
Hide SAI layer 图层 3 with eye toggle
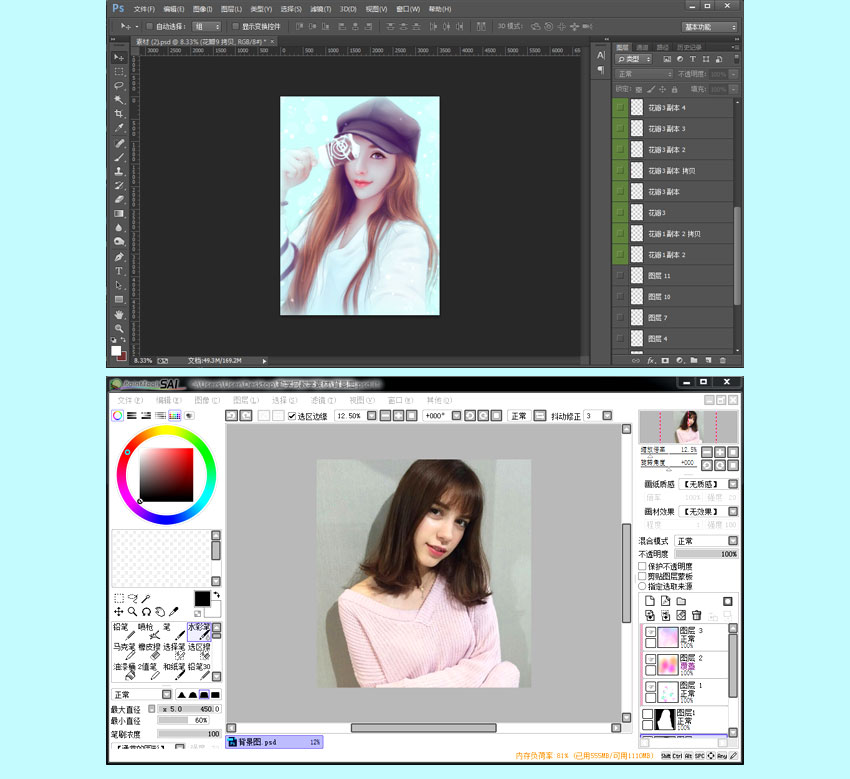pos(651,632)
